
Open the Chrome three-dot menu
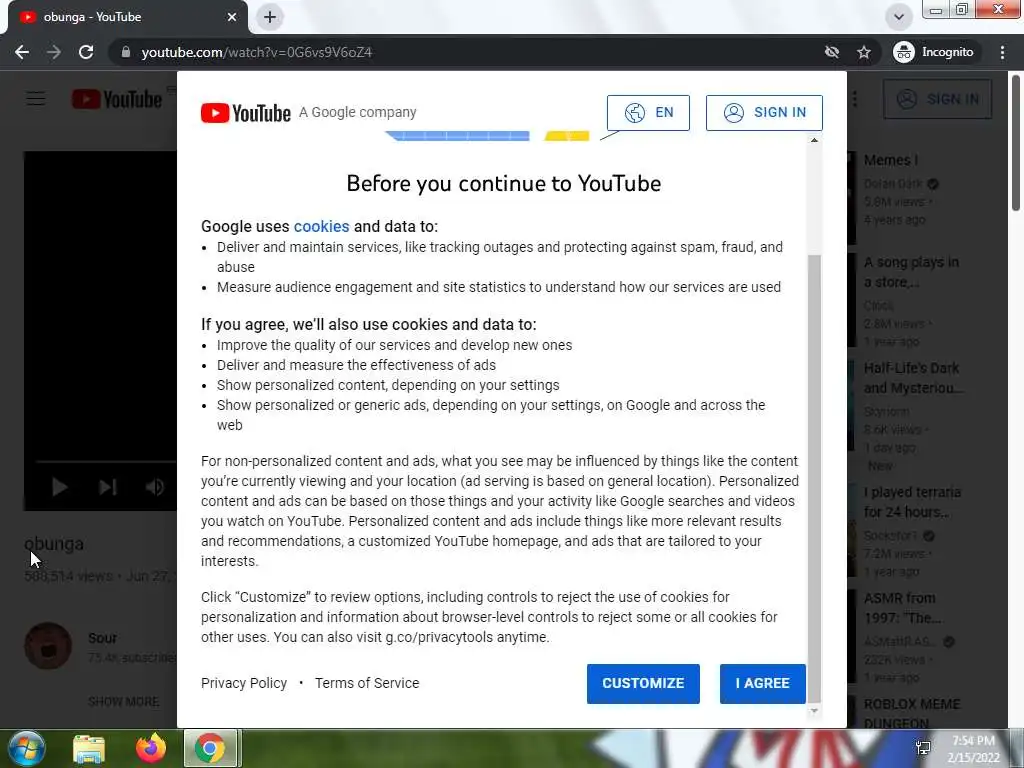(x=1002, y=52)
